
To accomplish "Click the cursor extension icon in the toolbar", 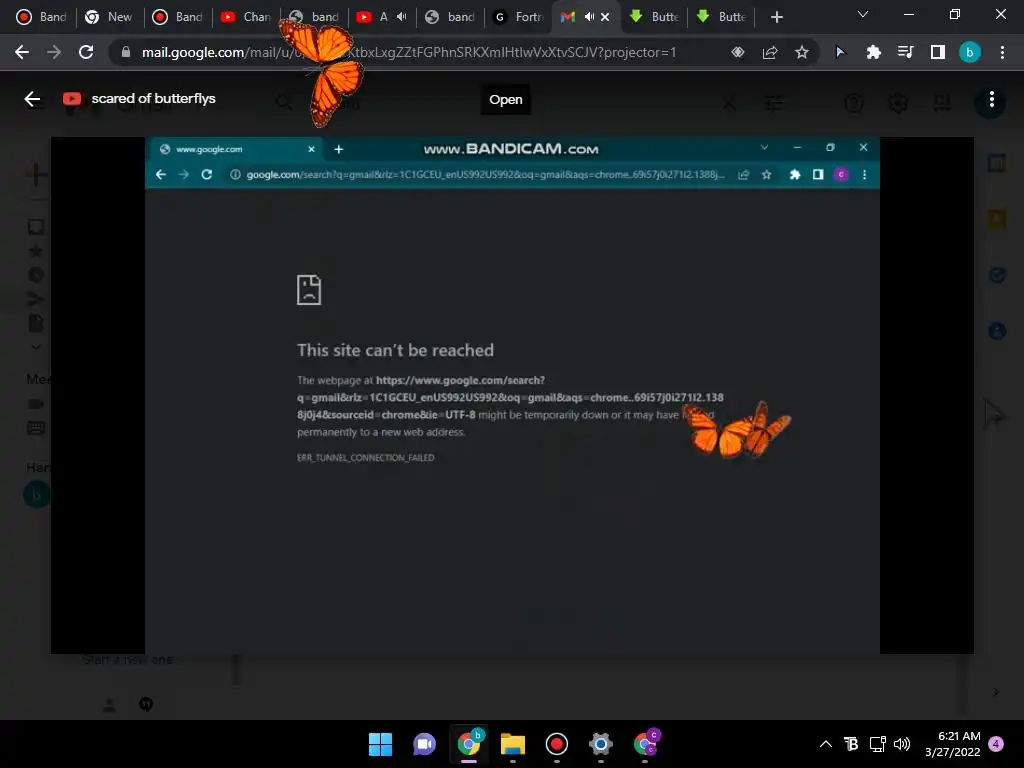I will [x=840, y=52].
